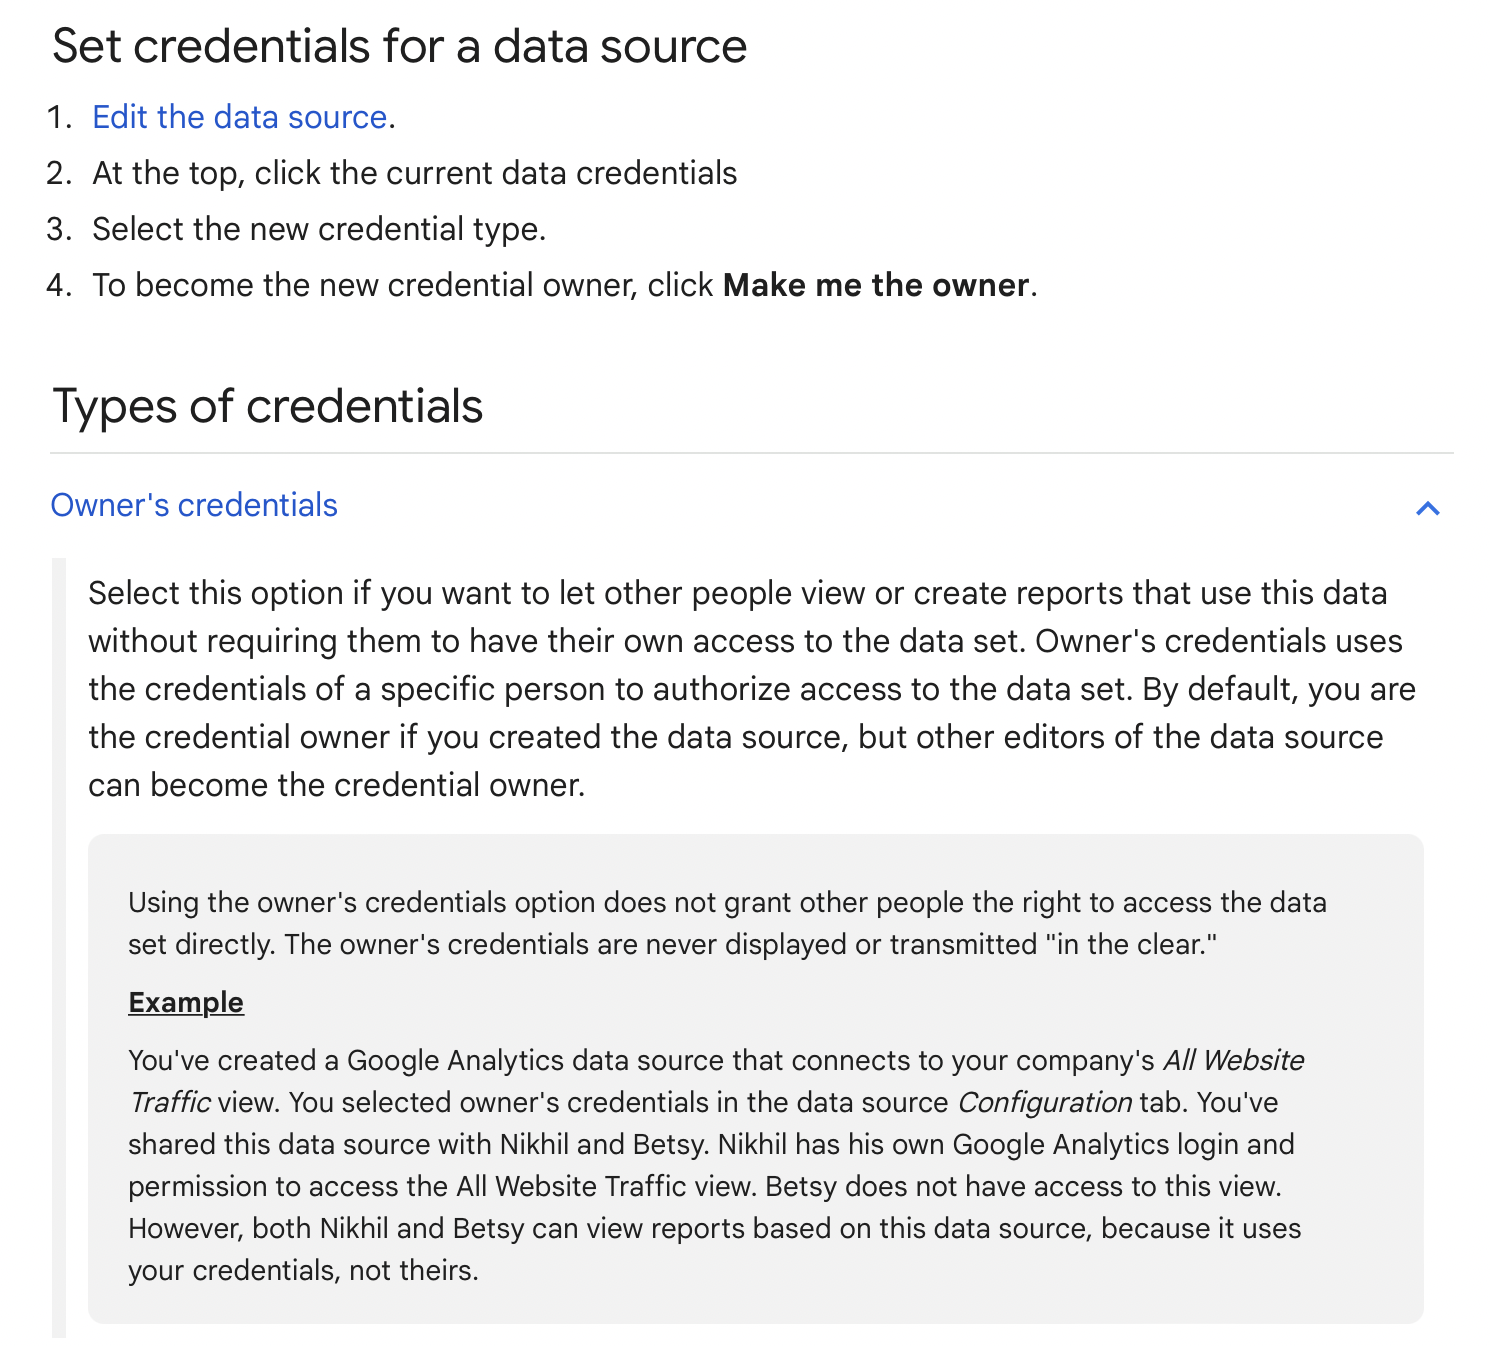
Task: Click step two about current data credentials
Action: click(x=414, y=173)
